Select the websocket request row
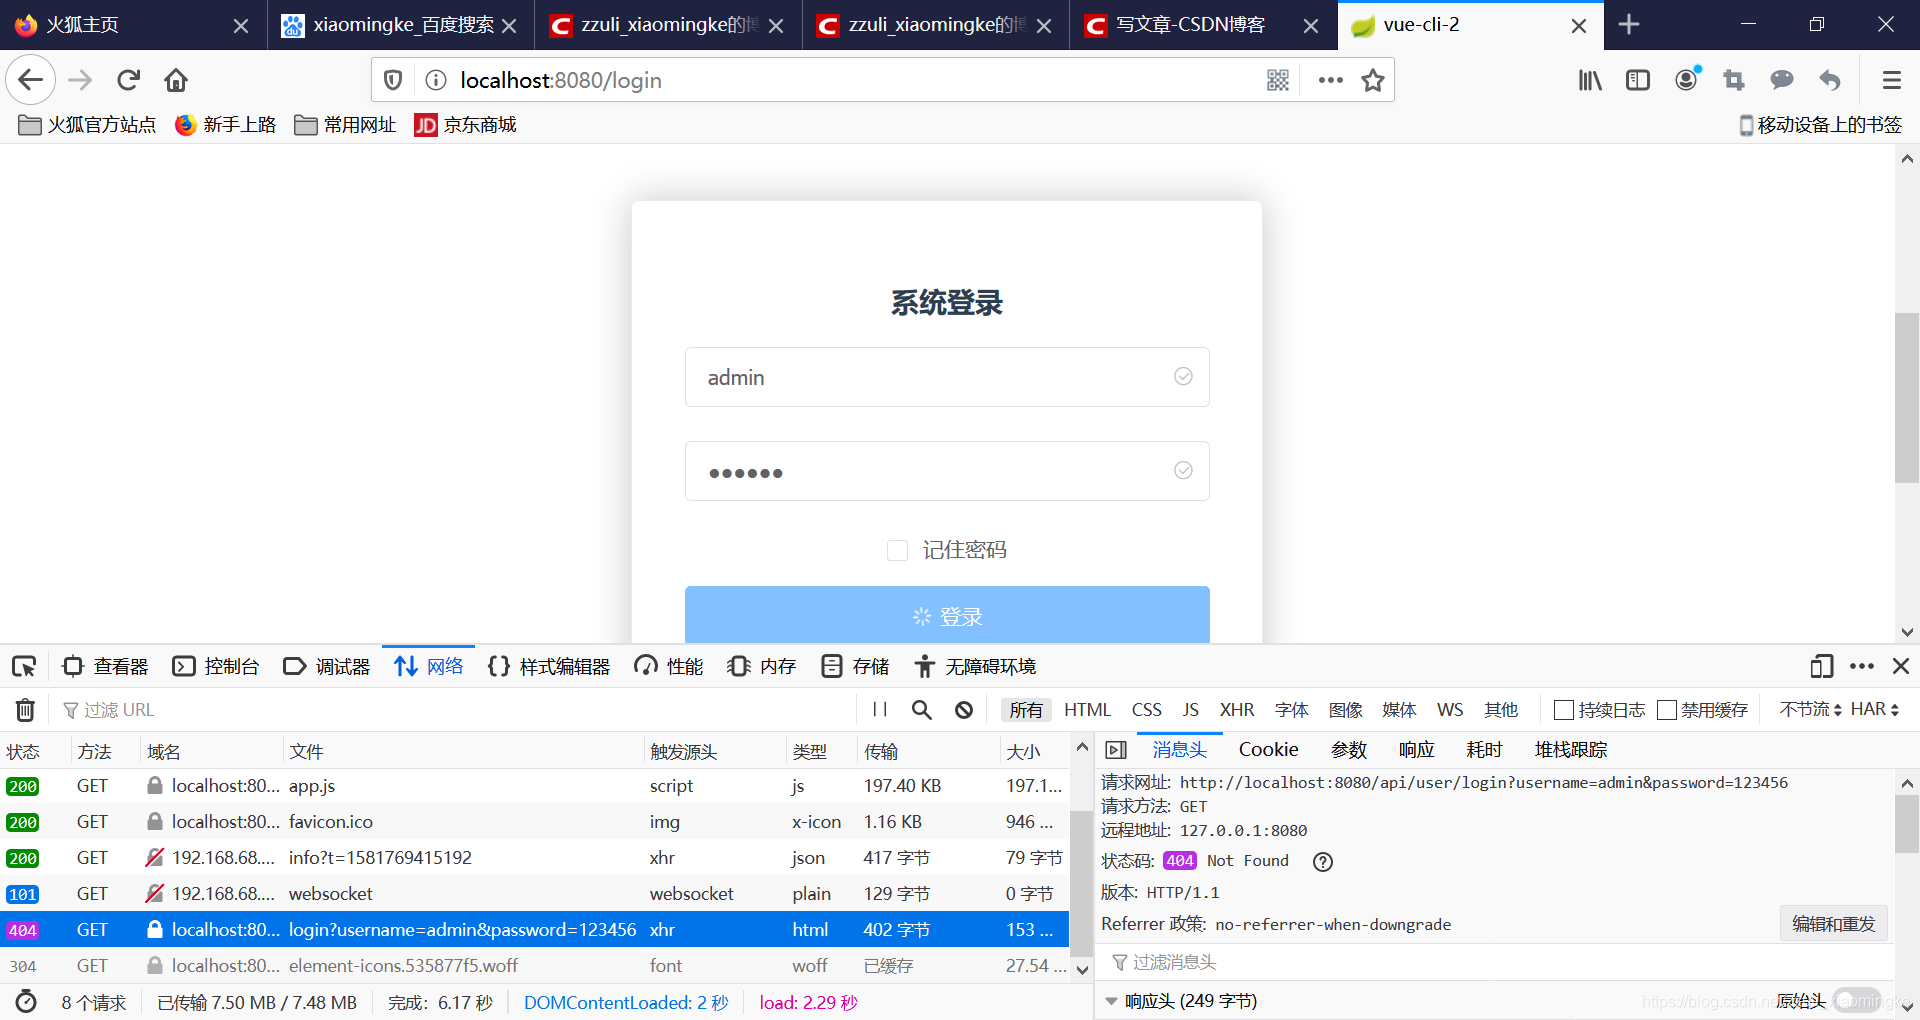 pos(534,894)
